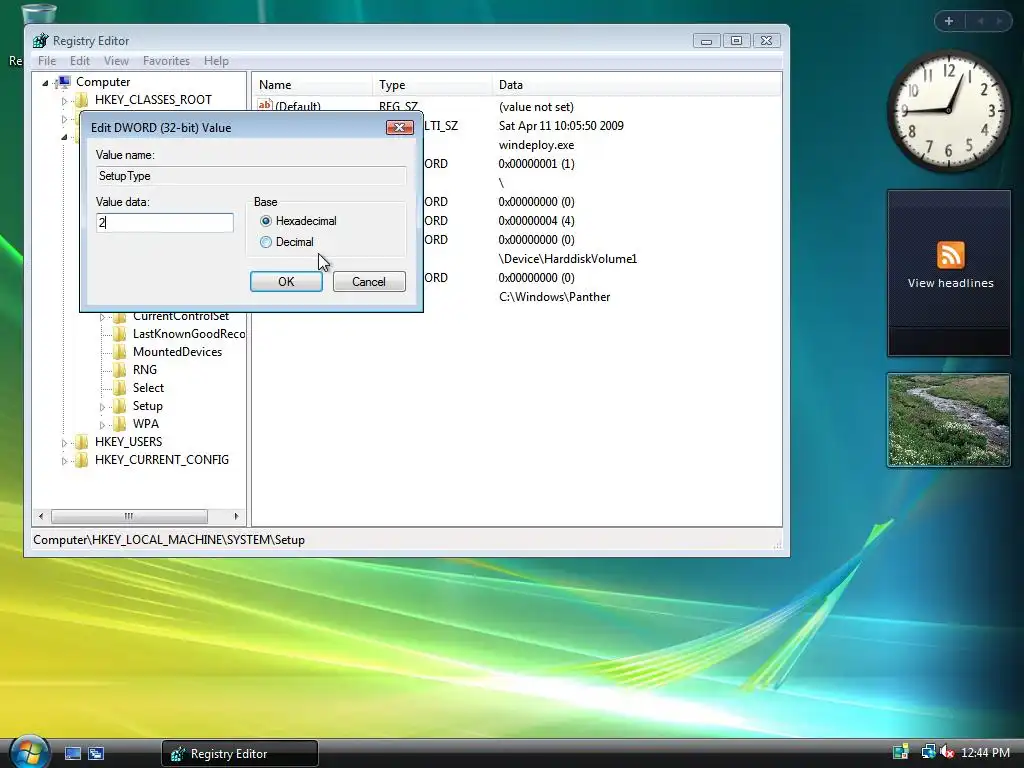This screenshot has width=1024, height=768.
Task: Expand the WPA key
Action: pos(103,425)
